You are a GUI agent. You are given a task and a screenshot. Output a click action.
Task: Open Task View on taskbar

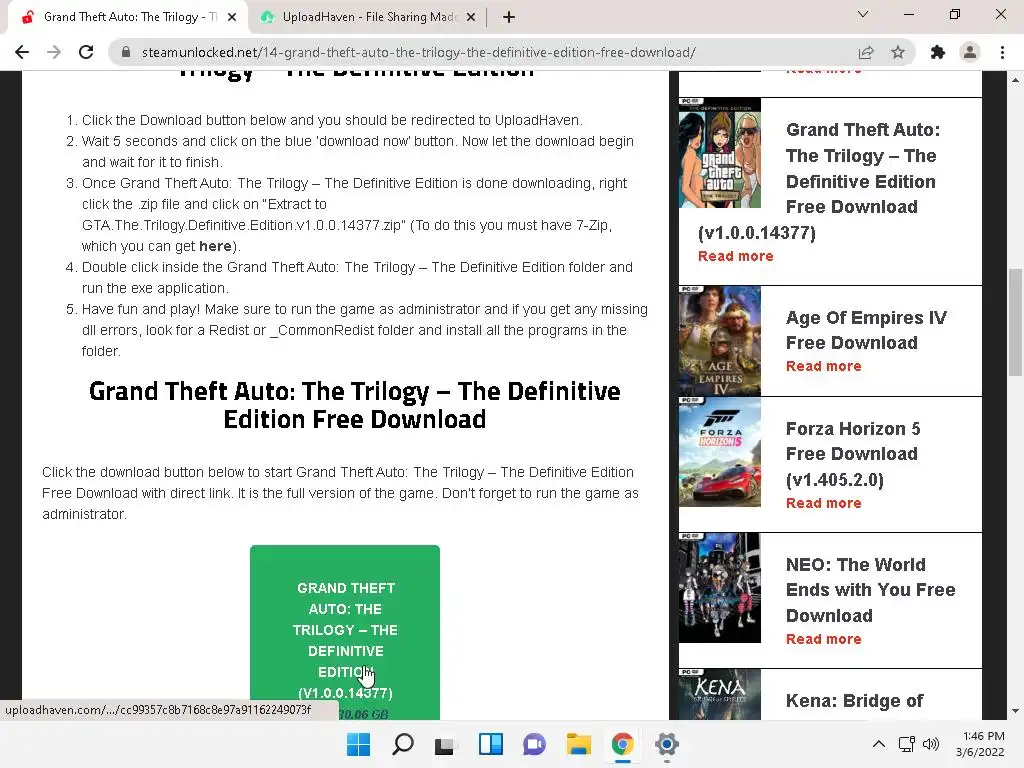446,744
